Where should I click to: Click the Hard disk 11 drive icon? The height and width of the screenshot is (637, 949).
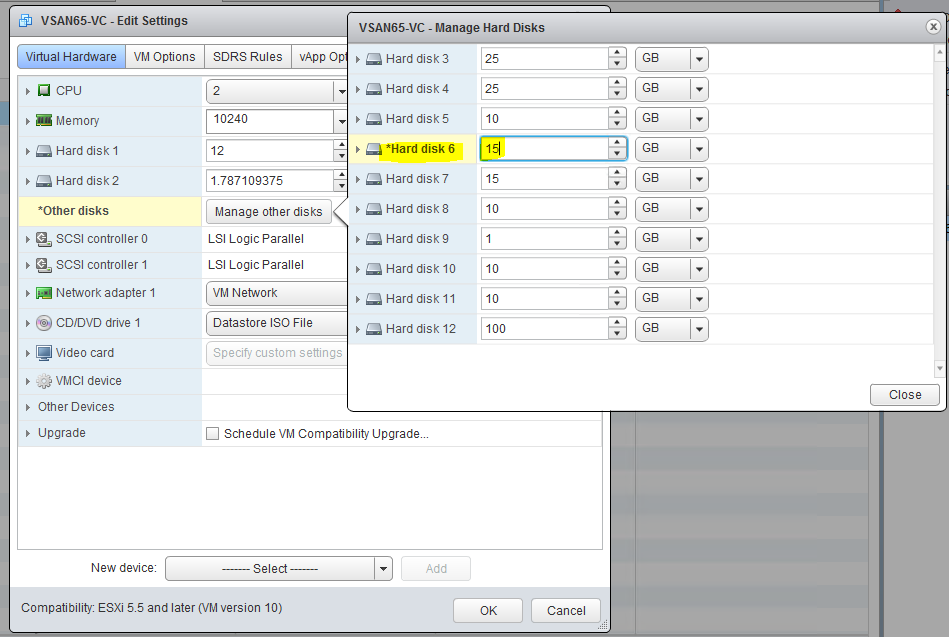374,299
